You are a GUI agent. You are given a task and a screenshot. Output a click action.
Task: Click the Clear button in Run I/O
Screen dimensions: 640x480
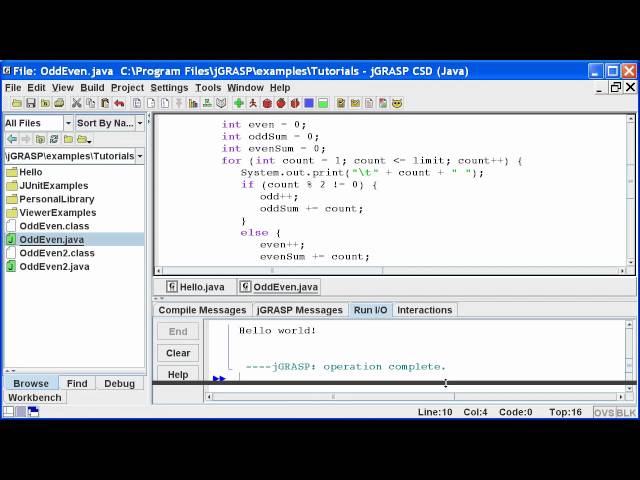(178, 353)
